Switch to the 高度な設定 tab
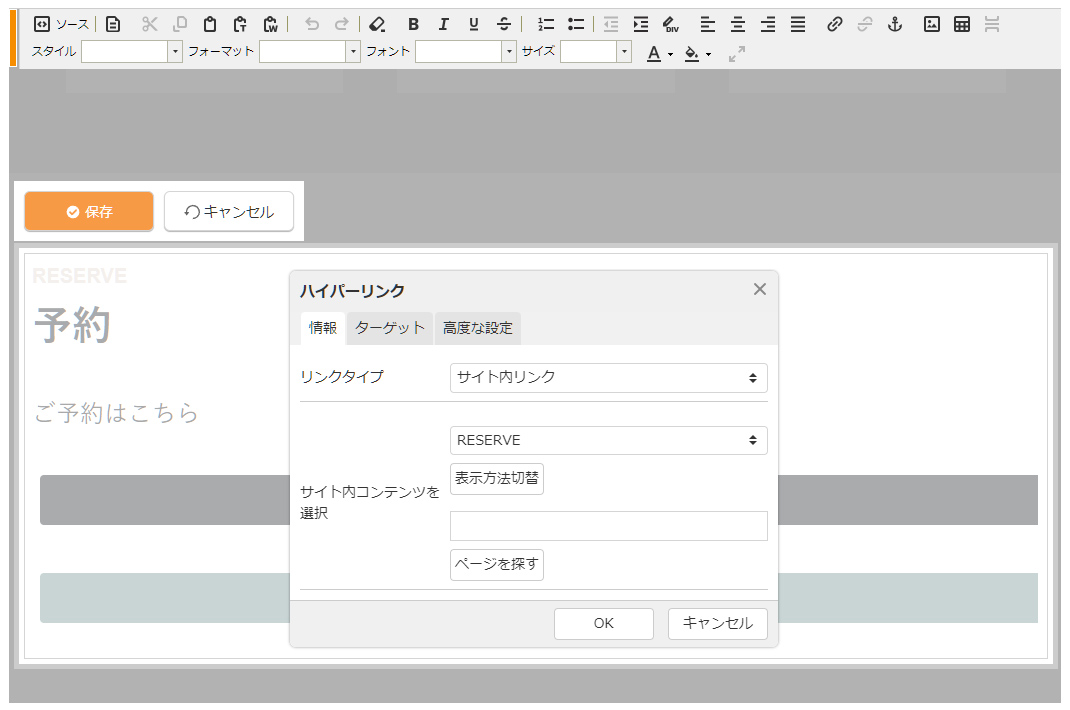The image size is (1070, 710). 478,328
